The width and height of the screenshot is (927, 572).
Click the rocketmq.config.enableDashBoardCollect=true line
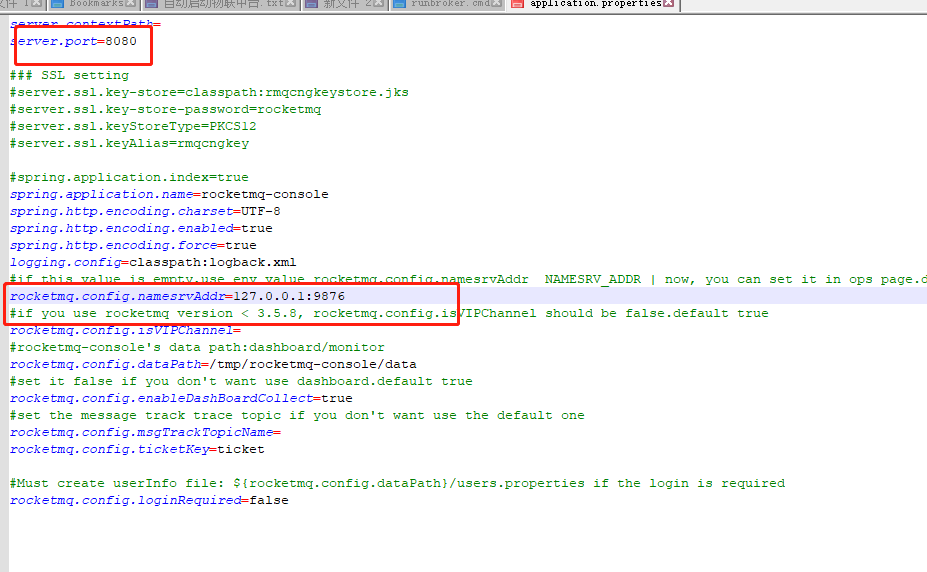click(181, 399)
